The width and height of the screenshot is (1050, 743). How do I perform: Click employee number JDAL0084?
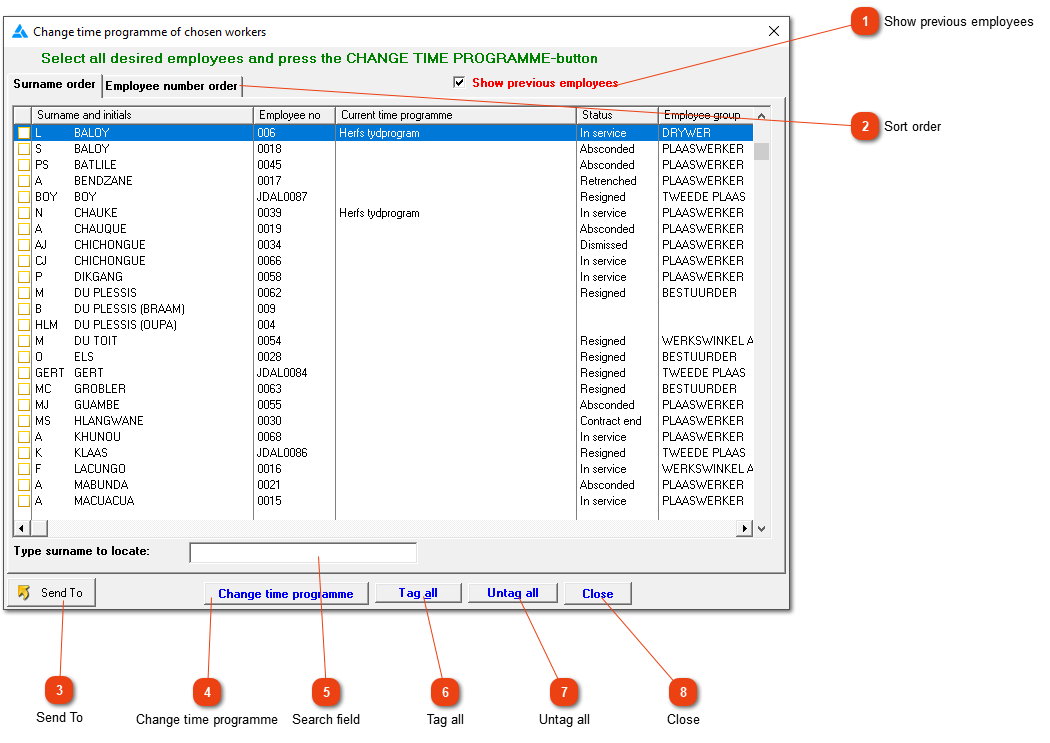282,373
